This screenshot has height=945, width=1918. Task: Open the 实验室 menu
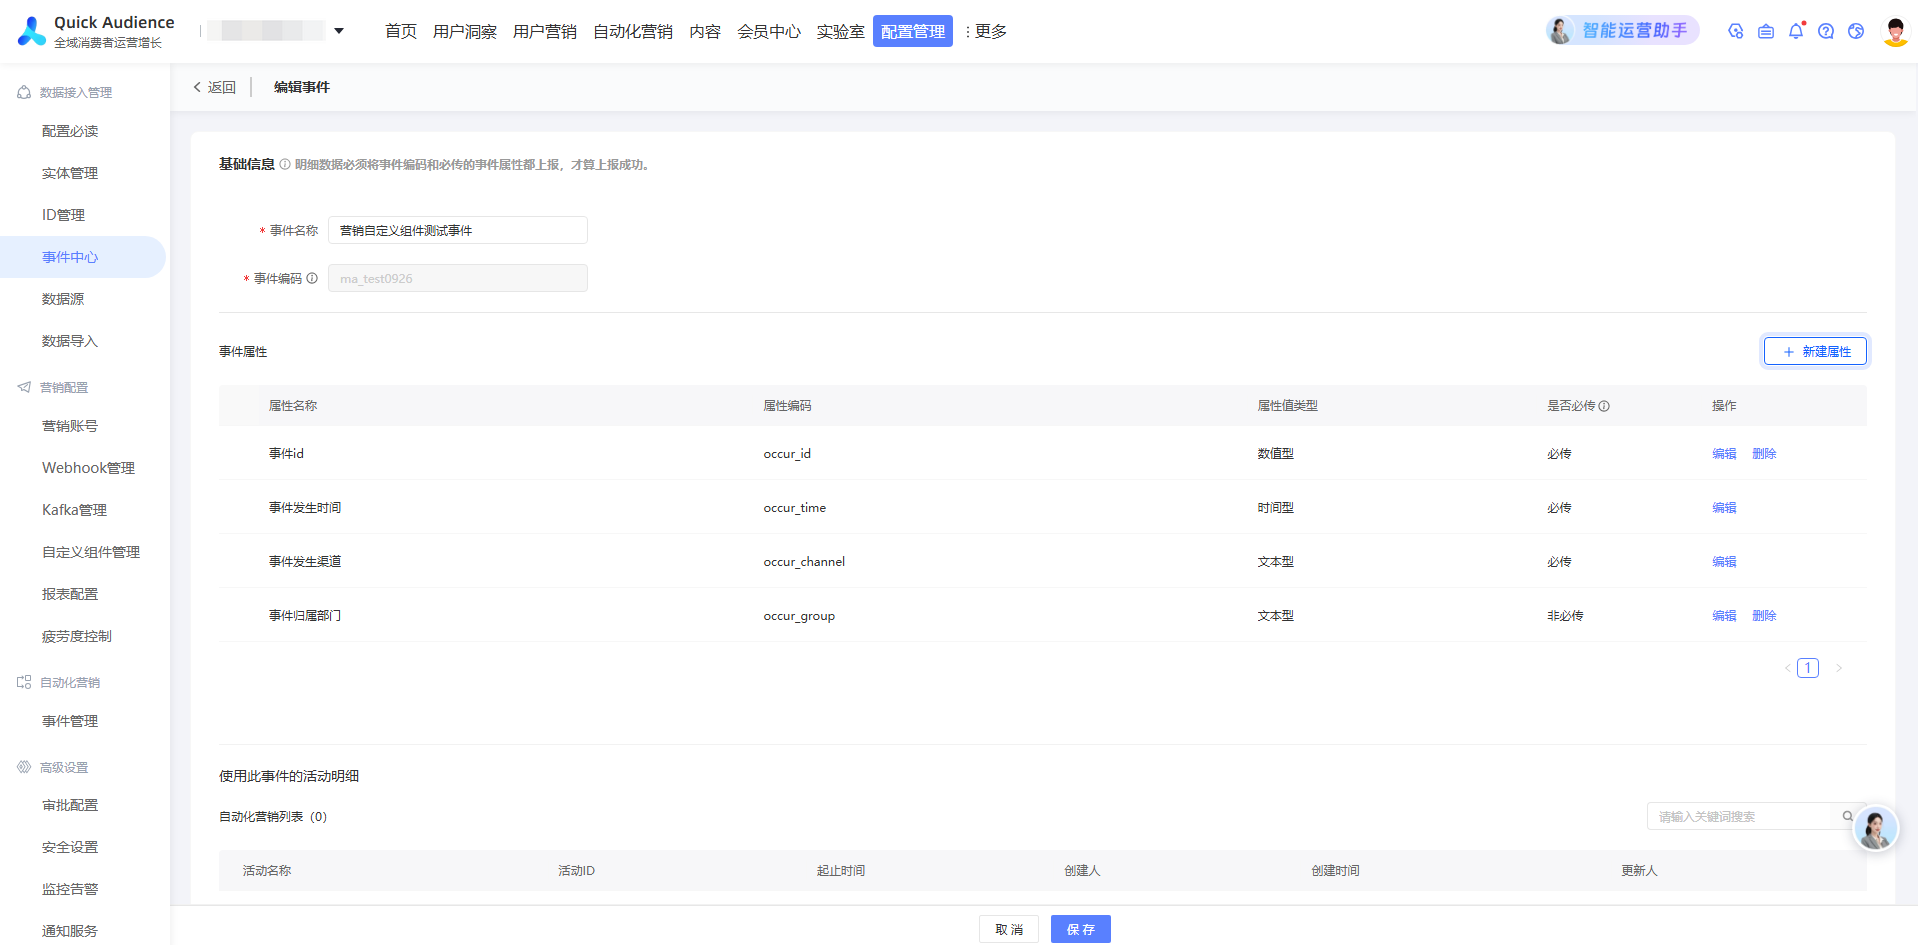coord(841,31)
